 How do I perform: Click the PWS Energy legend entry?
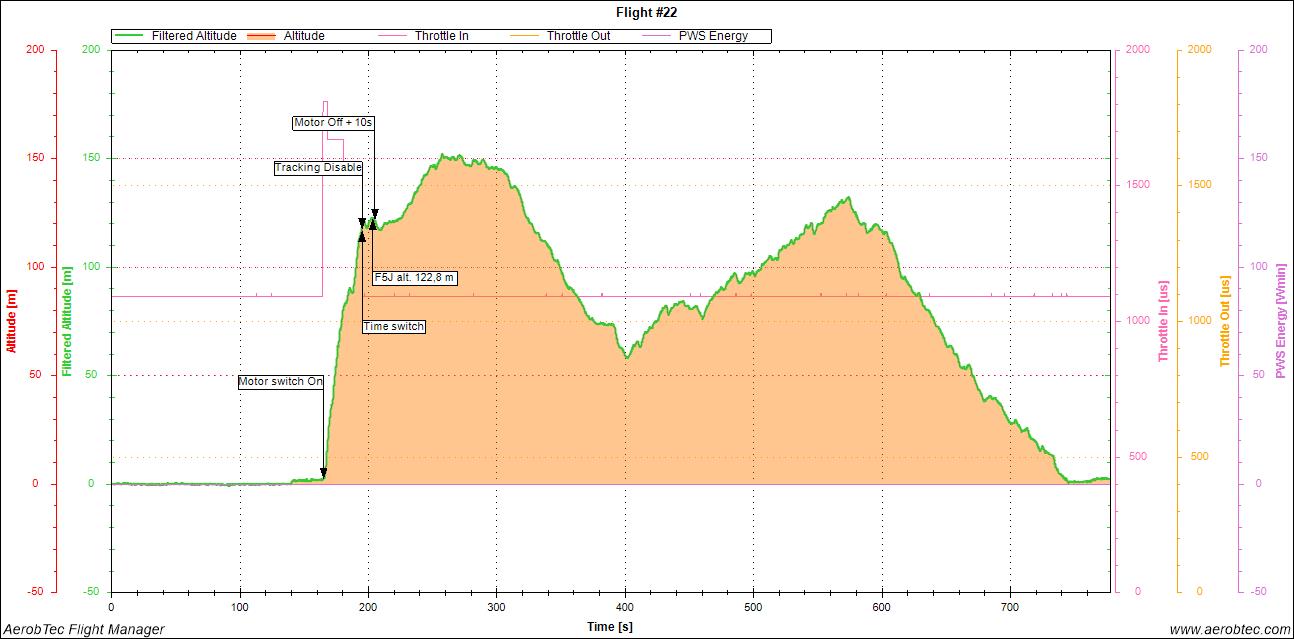click(697, 36)
